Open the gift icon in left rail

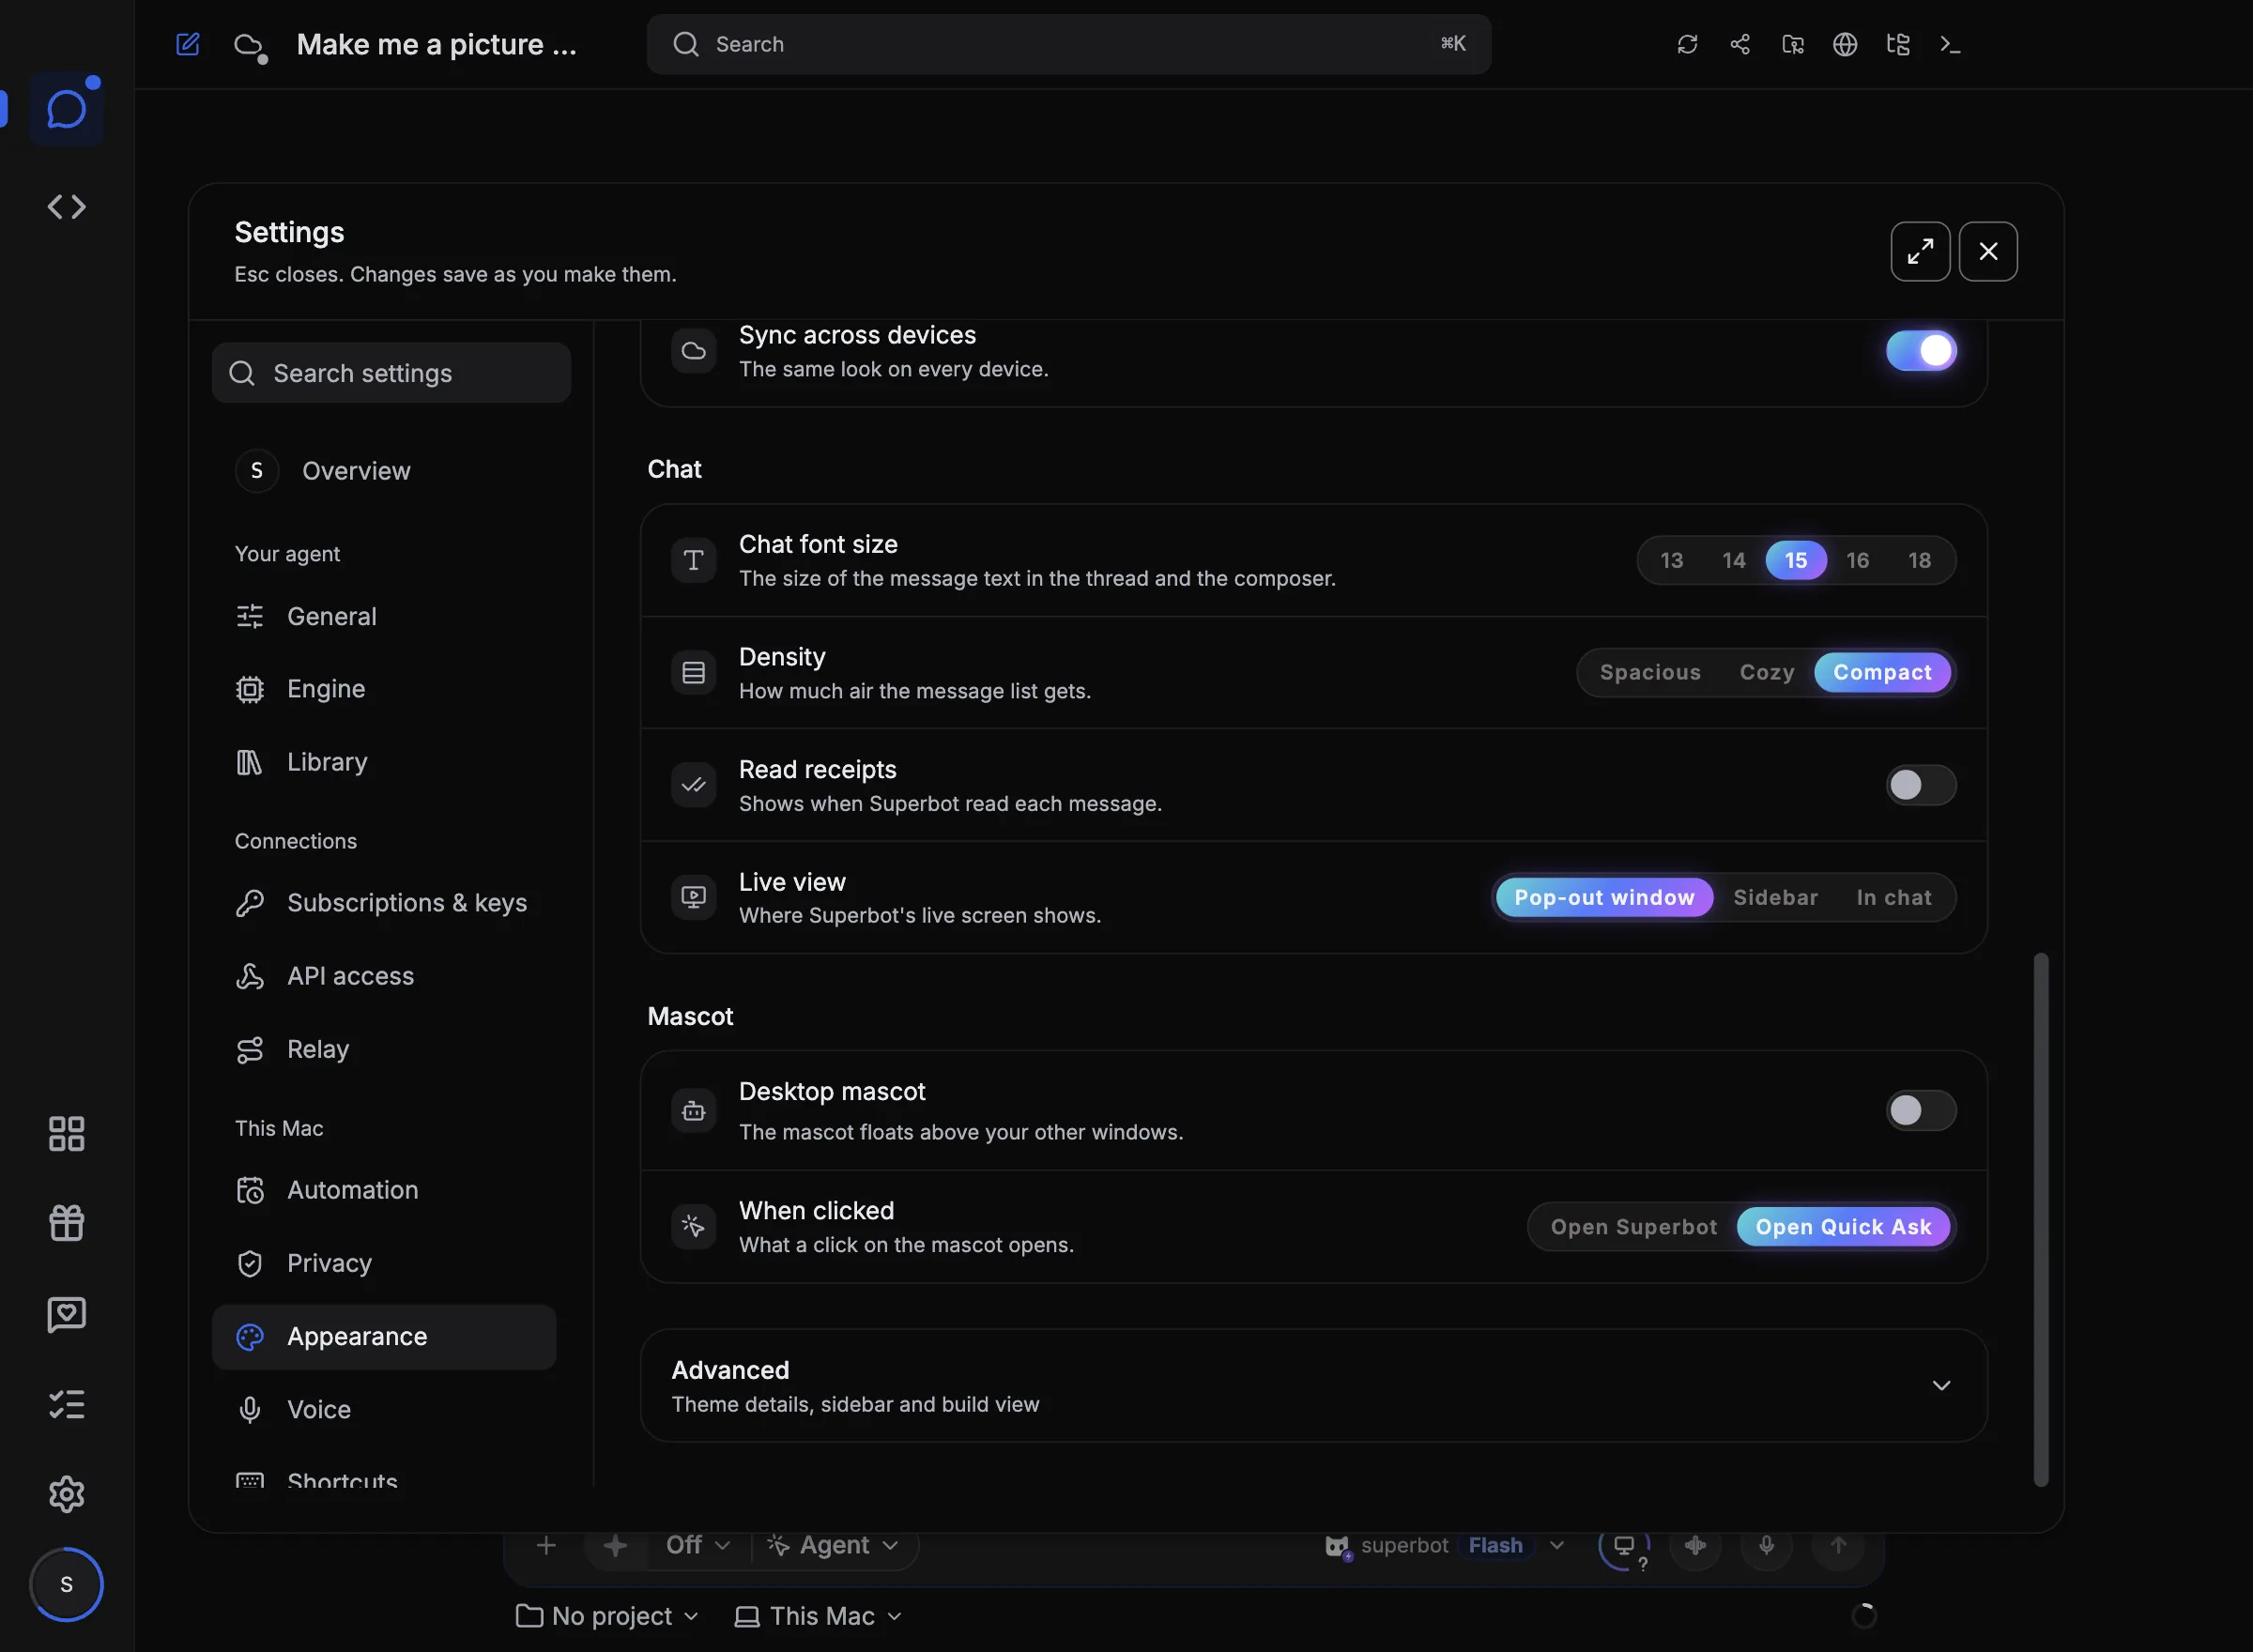tap(66, 1223)
